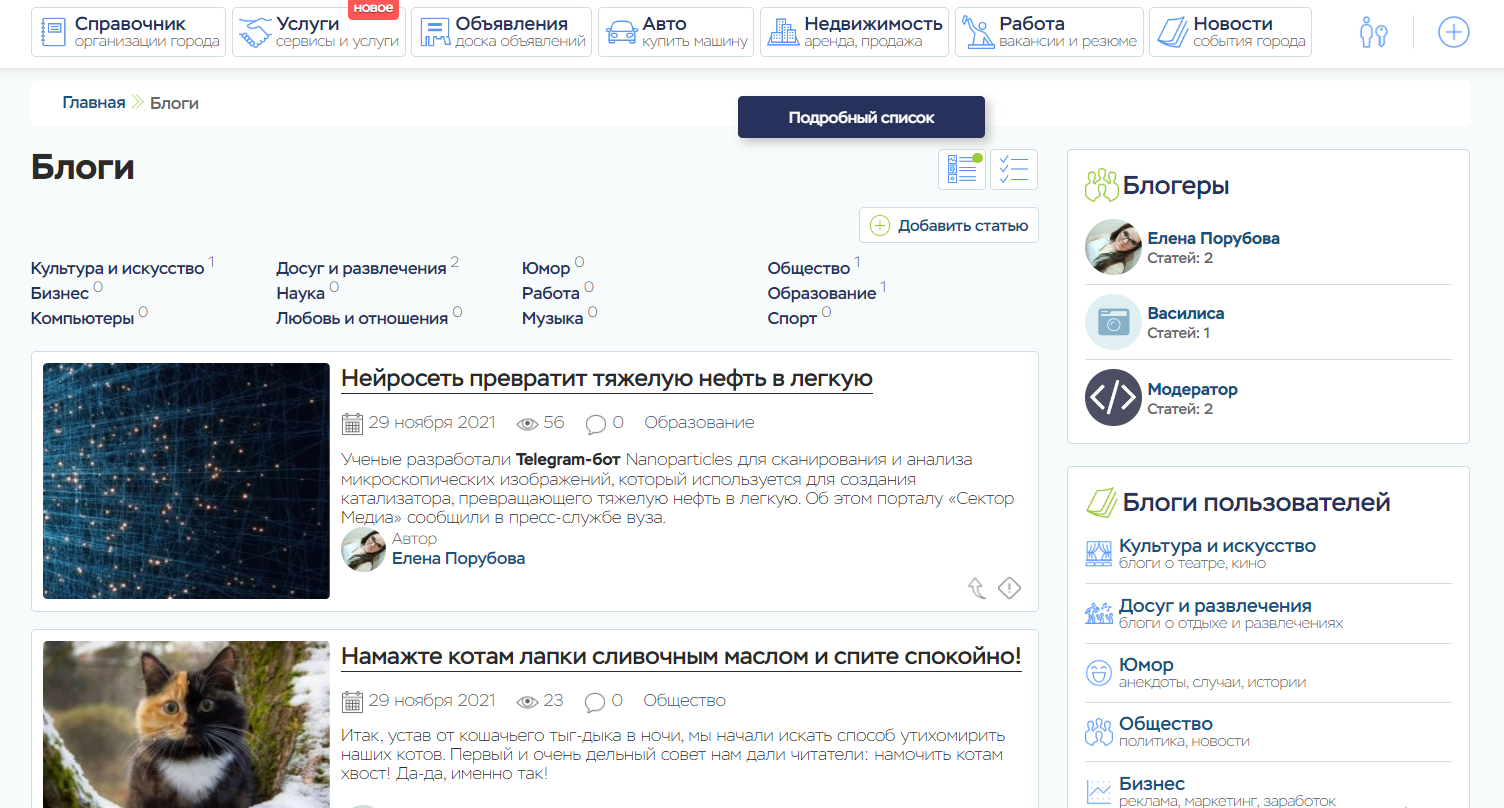Screen dimensions: 1504x808
Task: Click the share arrow icon on first article
Action: pos(977,589)
